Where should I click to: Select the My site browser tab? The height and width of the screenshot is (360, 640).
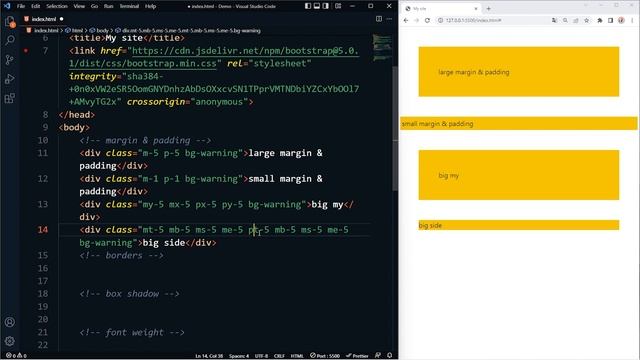441,9
